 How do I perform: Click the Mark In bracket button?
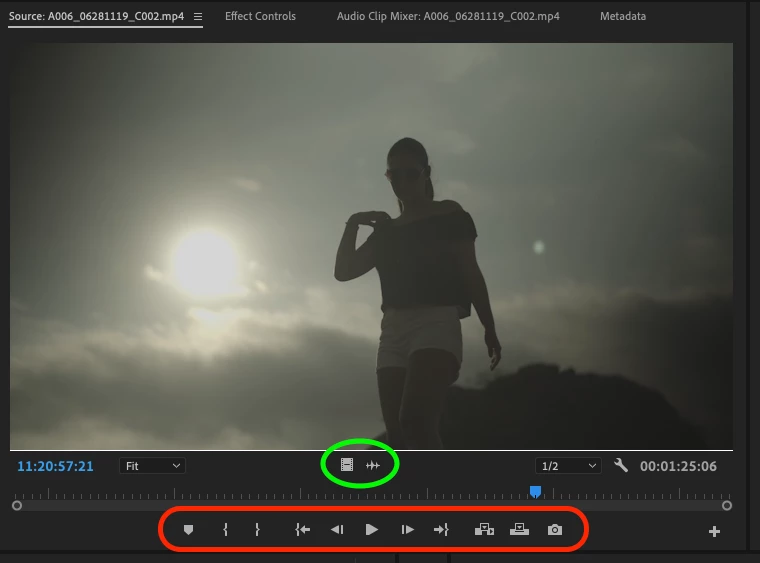[225, 530]
